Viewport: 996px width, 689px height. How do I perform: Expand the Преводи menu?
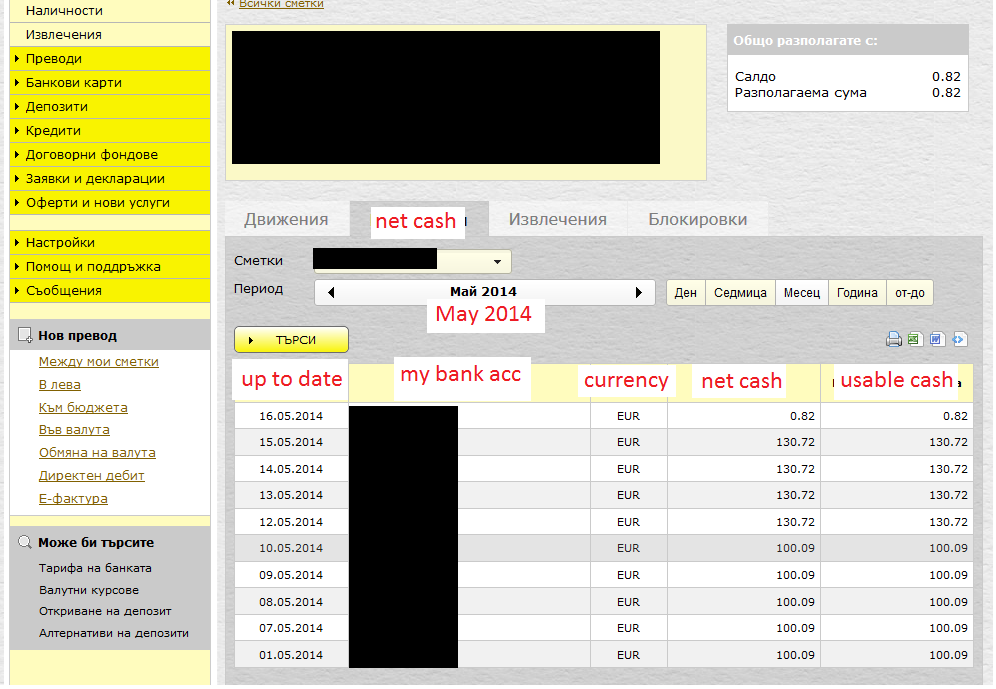point(110,58)
